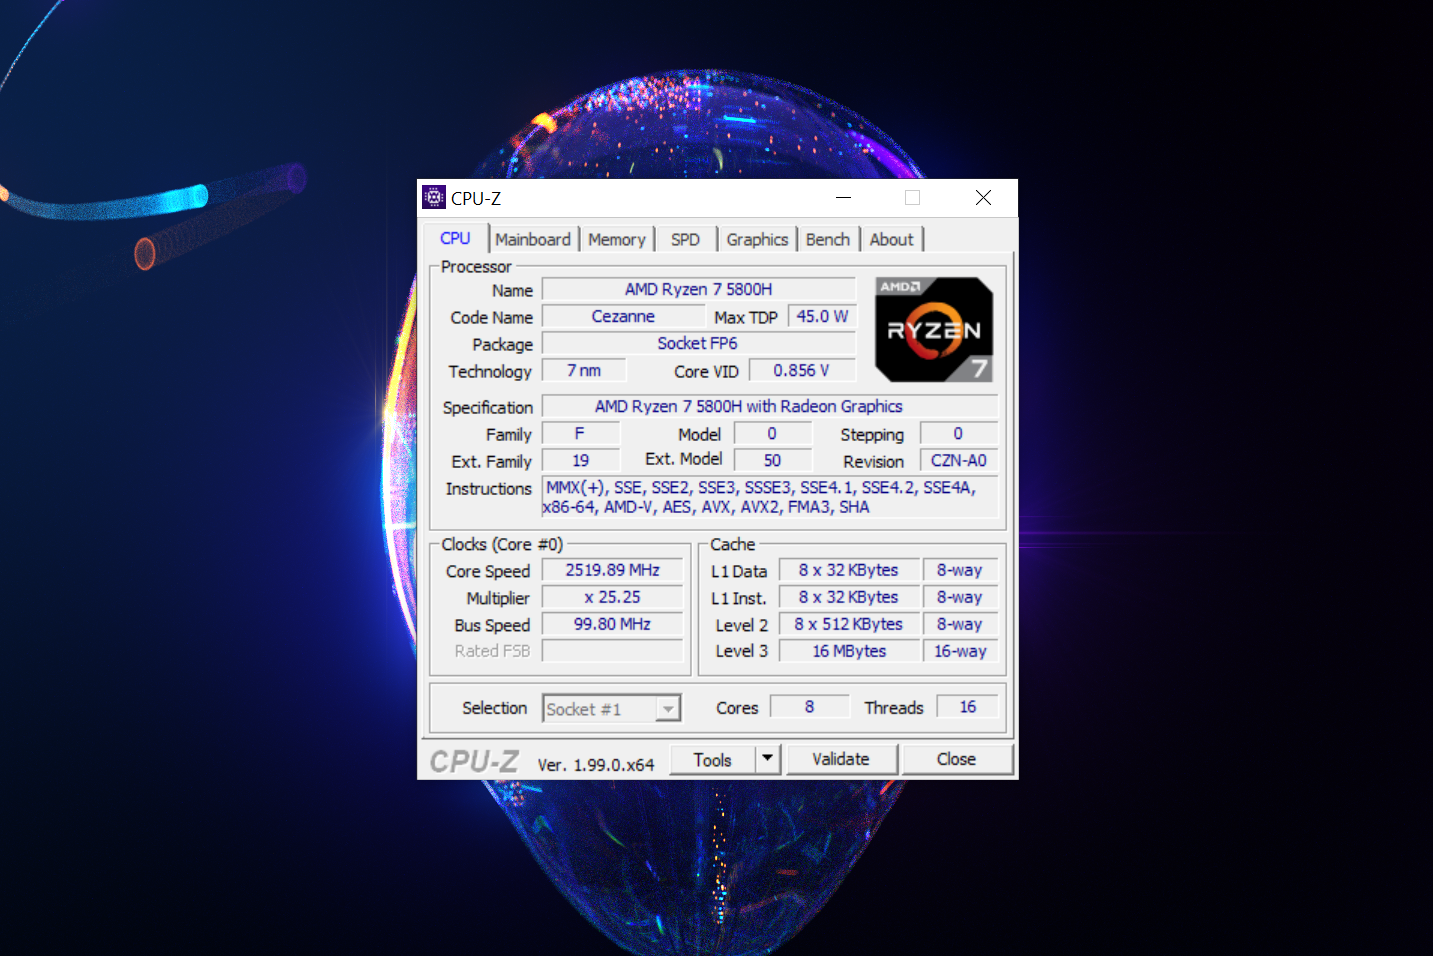1433x956 pixels.
Task: Show the About tab
Action: point(891,240)
